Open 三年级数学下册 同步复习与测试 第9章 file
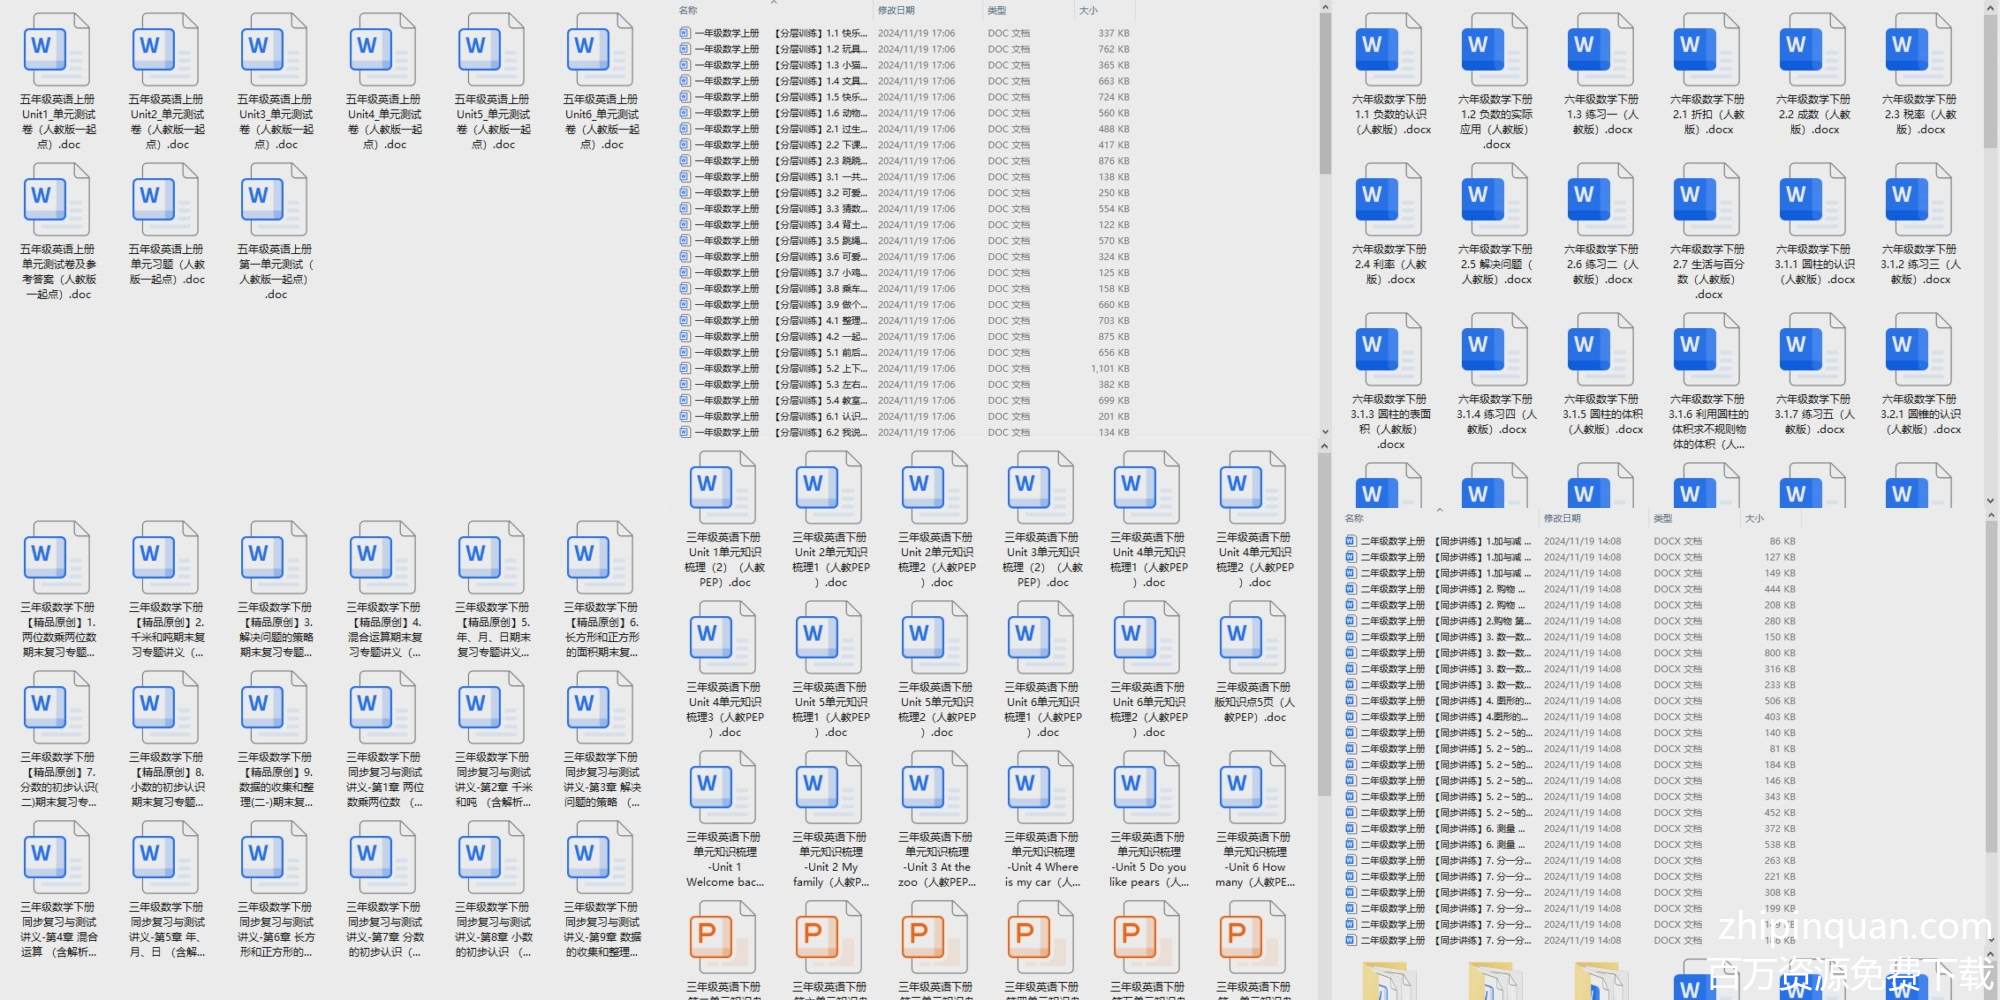 [x=601, y=860]
